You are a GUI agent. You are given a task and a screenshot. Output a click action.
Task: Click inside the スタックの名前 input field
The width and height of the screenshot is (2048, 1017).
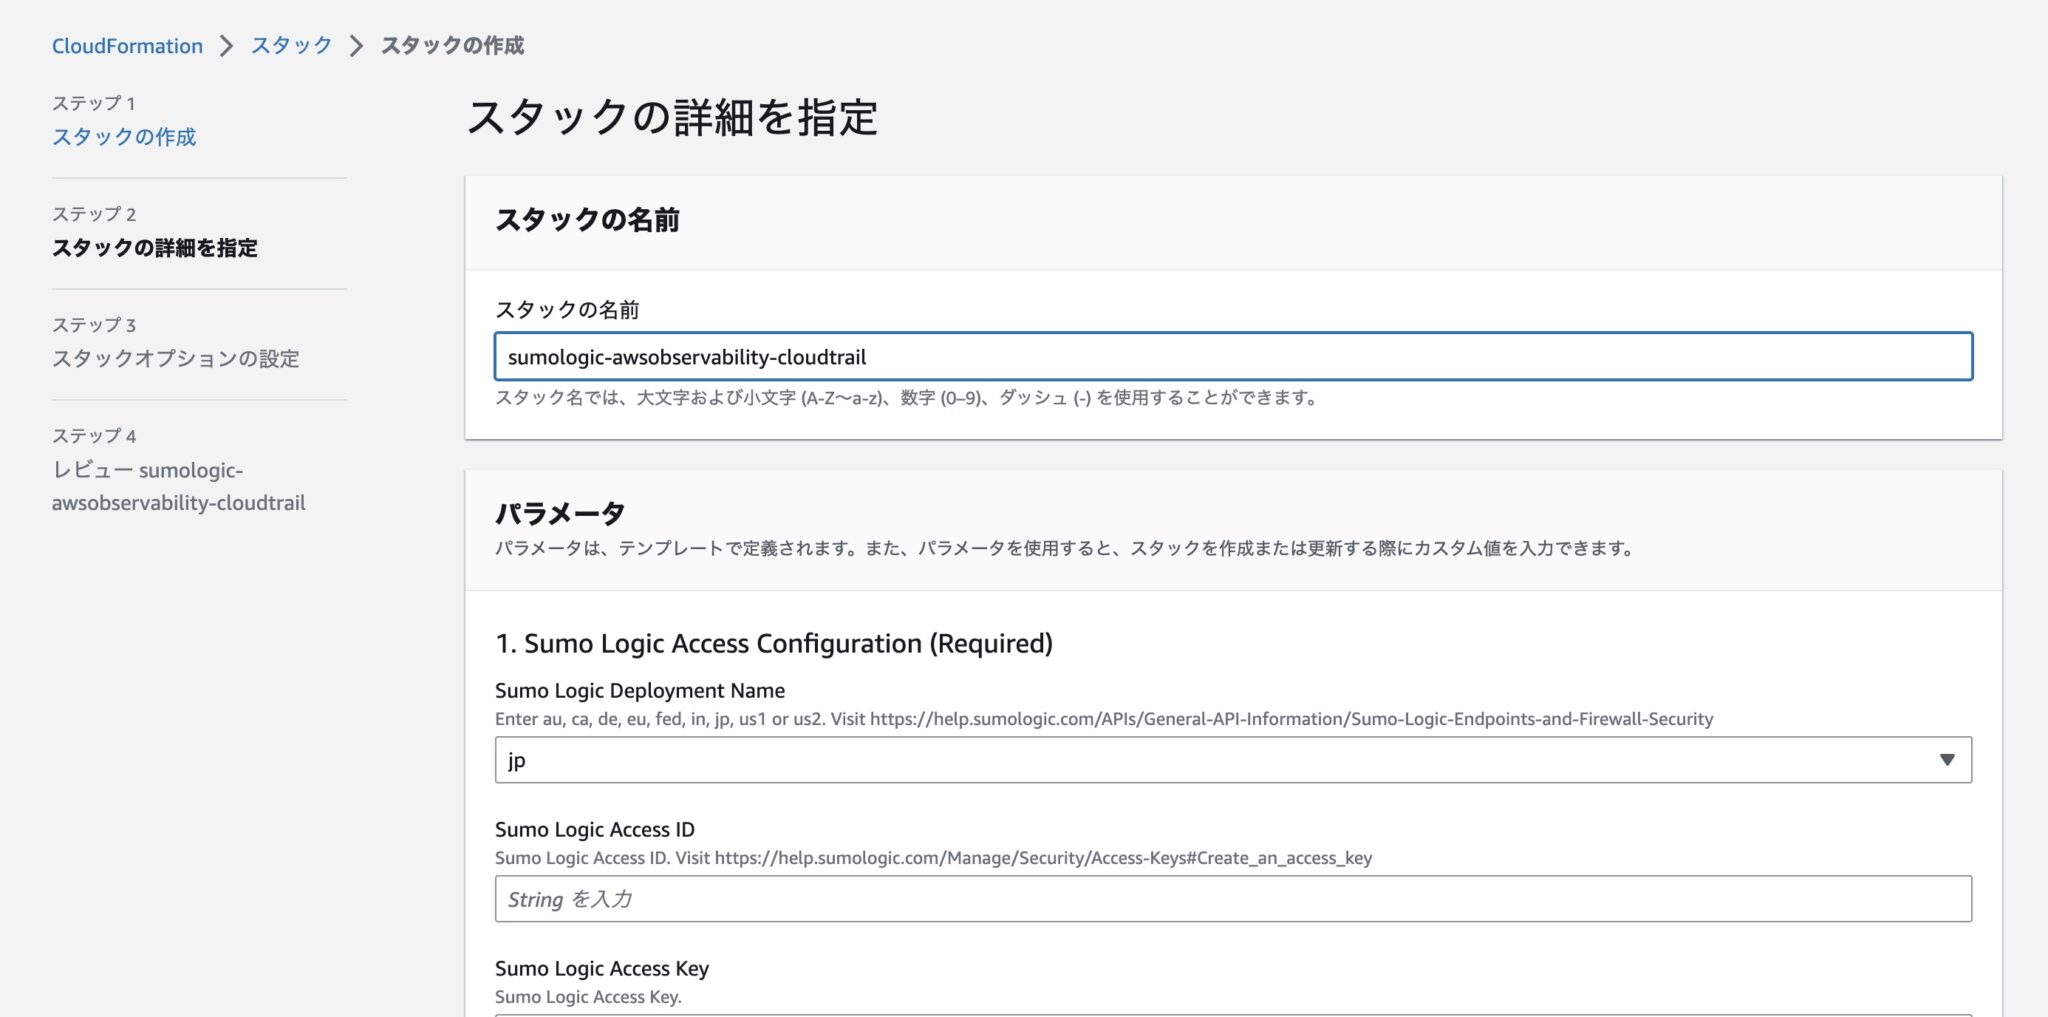[x=1232, y=356]
